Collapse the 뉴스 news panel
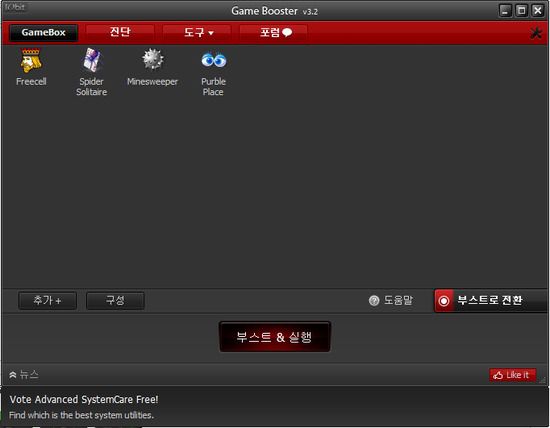Viewport: 550px width, 428px height. click(x=24, y=375)
